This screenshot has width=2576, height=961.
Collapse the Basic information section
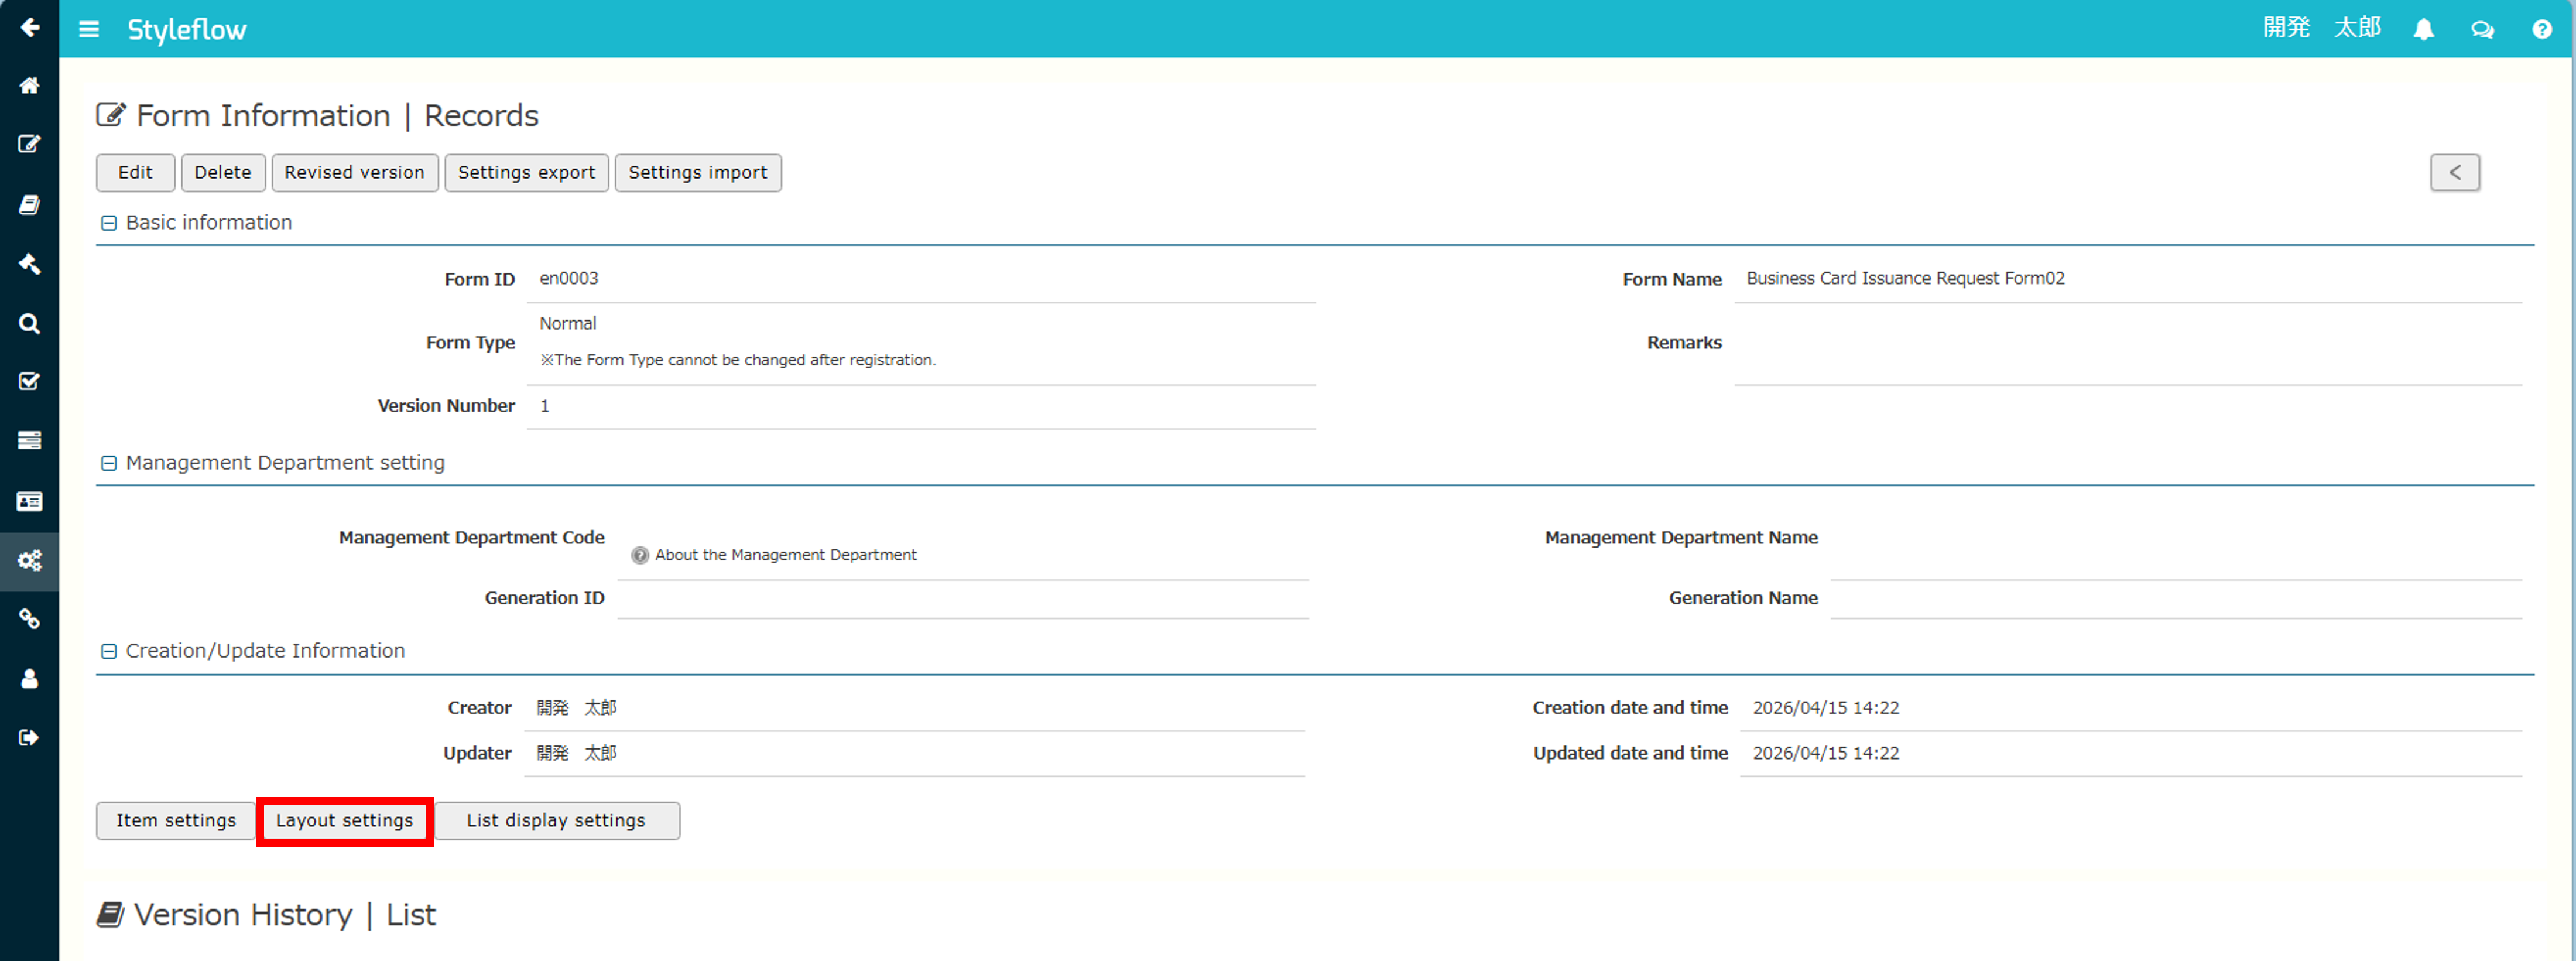point(109,223)
